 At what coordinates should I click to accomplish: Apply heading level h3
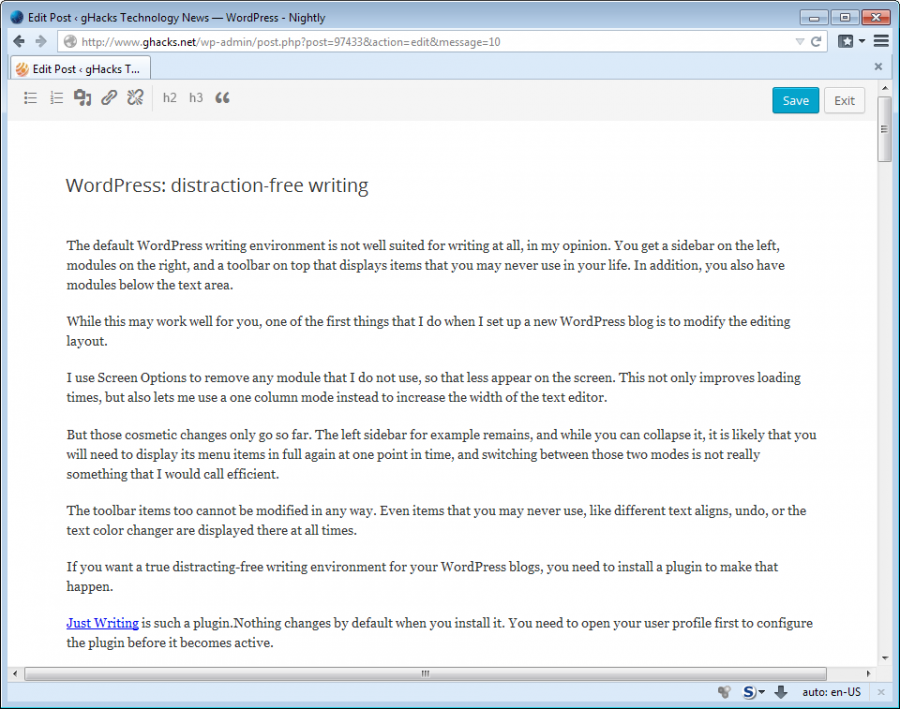(x=196, y=97)
